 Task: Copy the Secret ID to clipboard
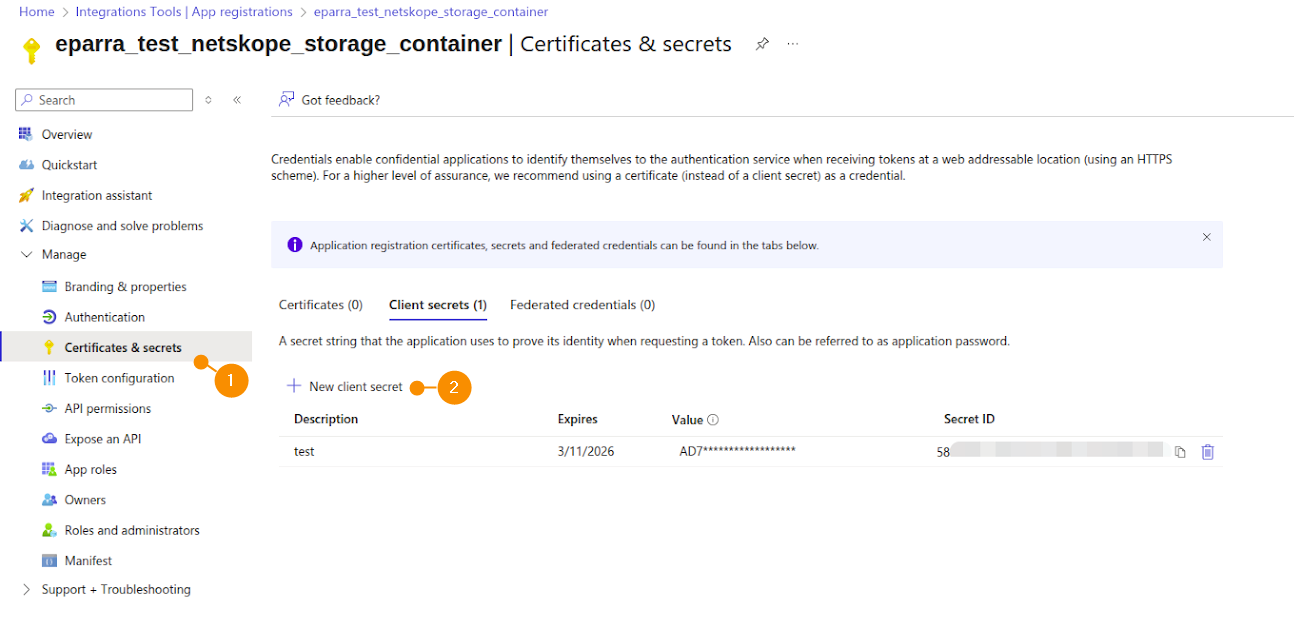coord(1180,452)
